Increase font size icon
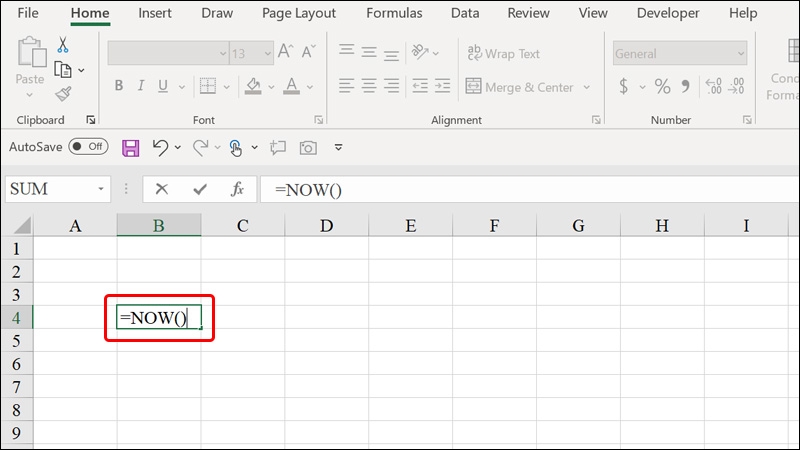Image resolution: width=800 pixels, height=450 pixels. pyautogui.click(x=285, y=51)
